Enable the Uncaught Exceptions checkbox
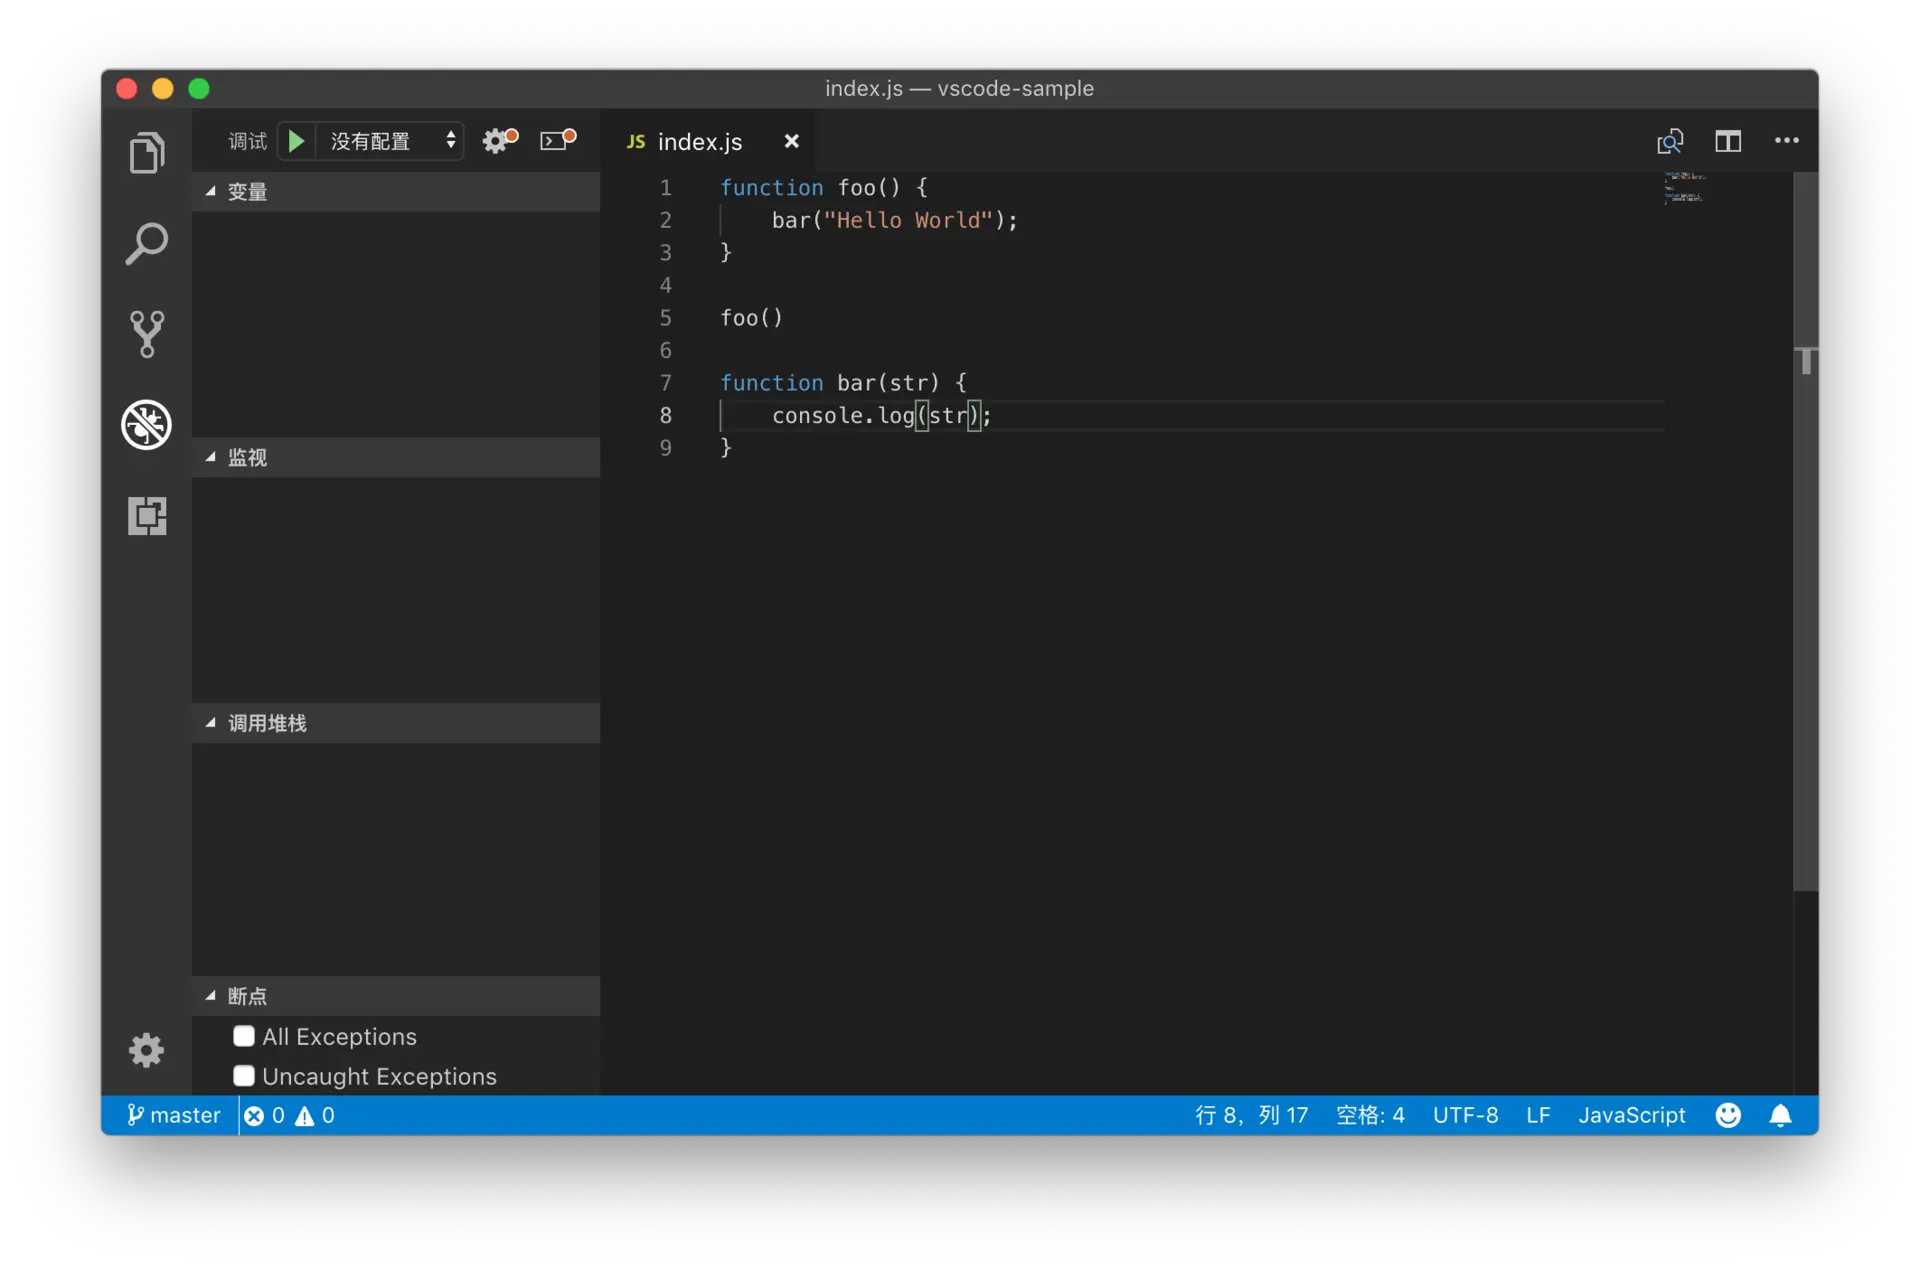The height and width of the screenshot is (1269, 1920). [x=244, y=1076]
